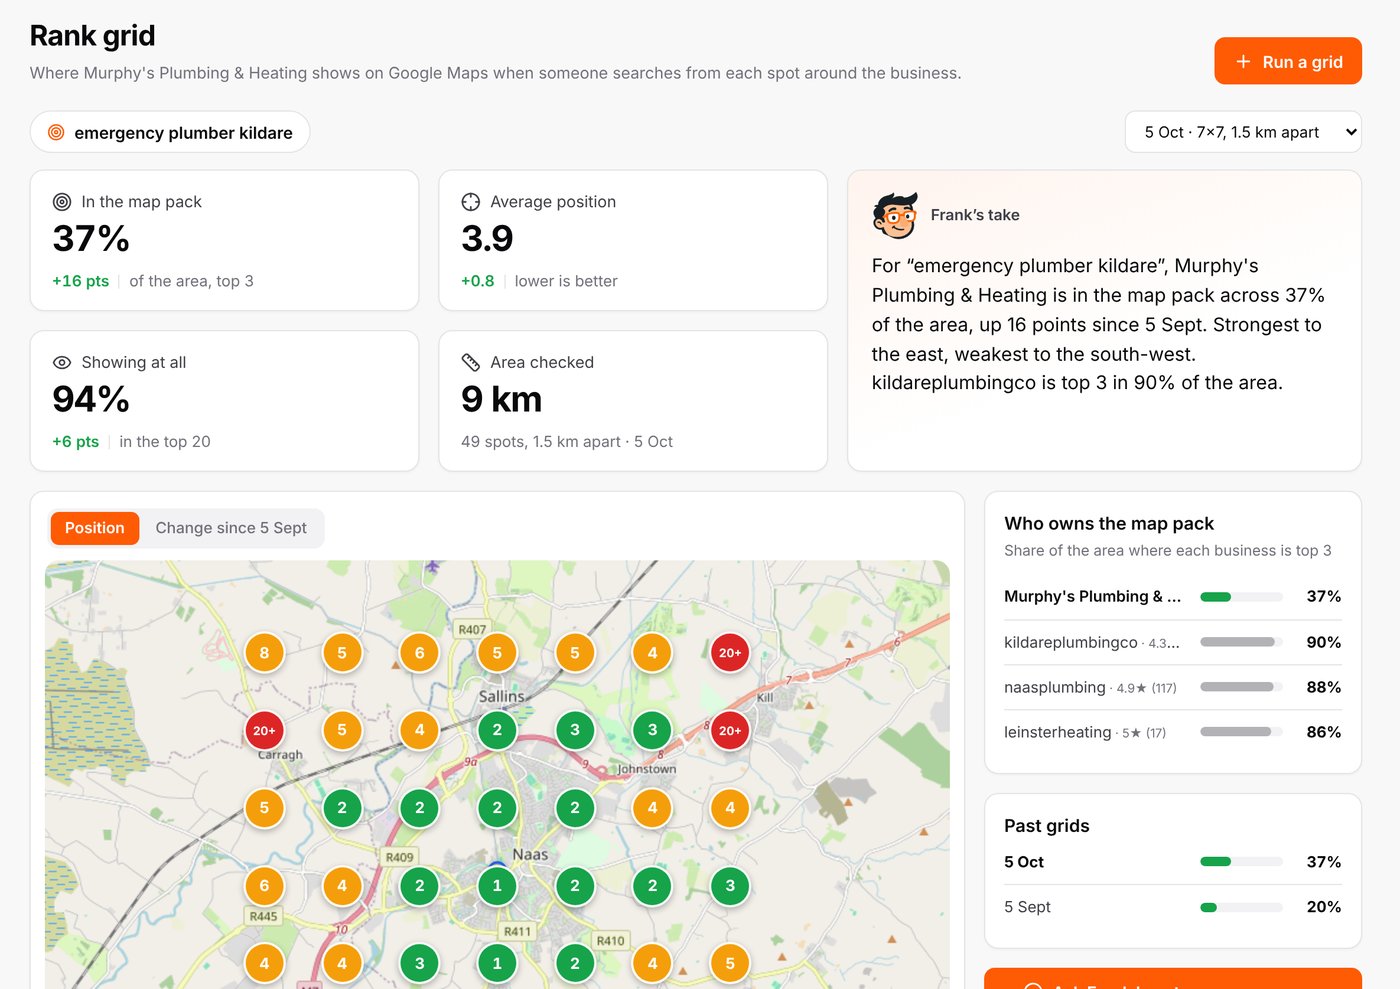Click Frank's avatar in Frank's take
This screenshot has width=1400, height=989.
(895, 215)
